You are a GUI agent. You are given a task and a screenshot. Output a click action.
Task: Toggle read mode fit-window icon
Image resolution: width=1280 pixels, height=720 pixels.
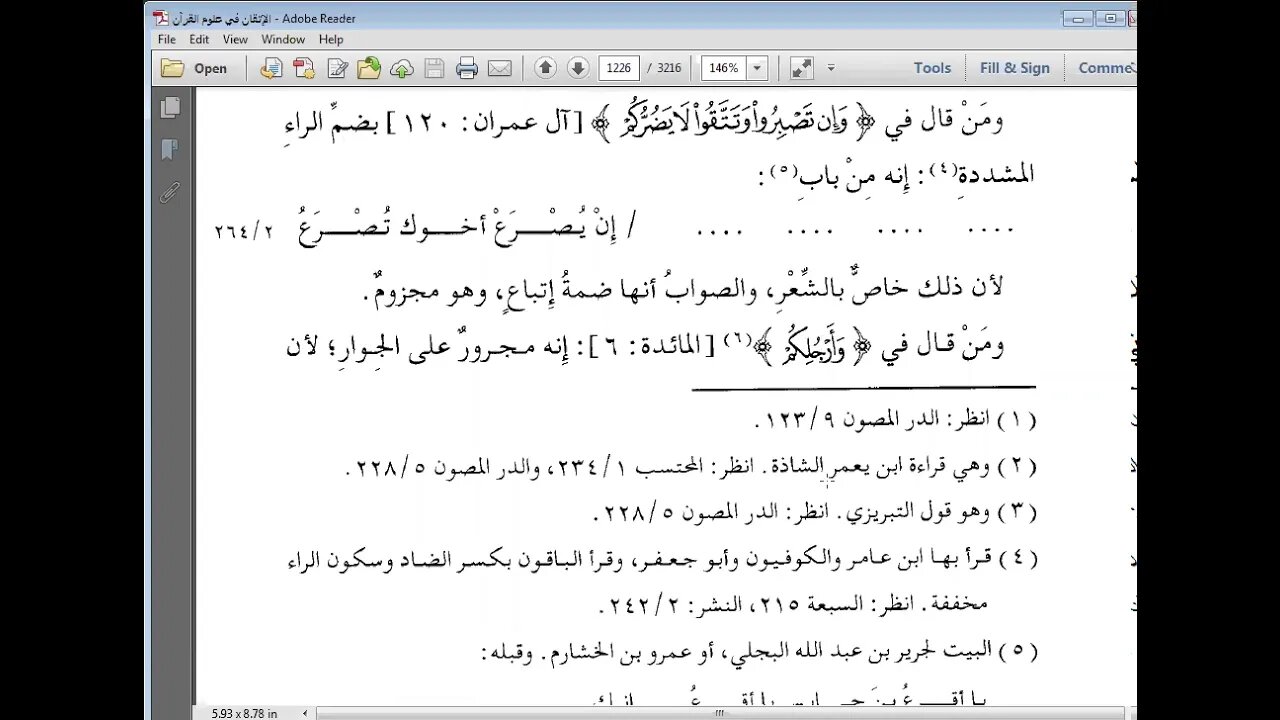pyautogui.click(x=801, y=68)
